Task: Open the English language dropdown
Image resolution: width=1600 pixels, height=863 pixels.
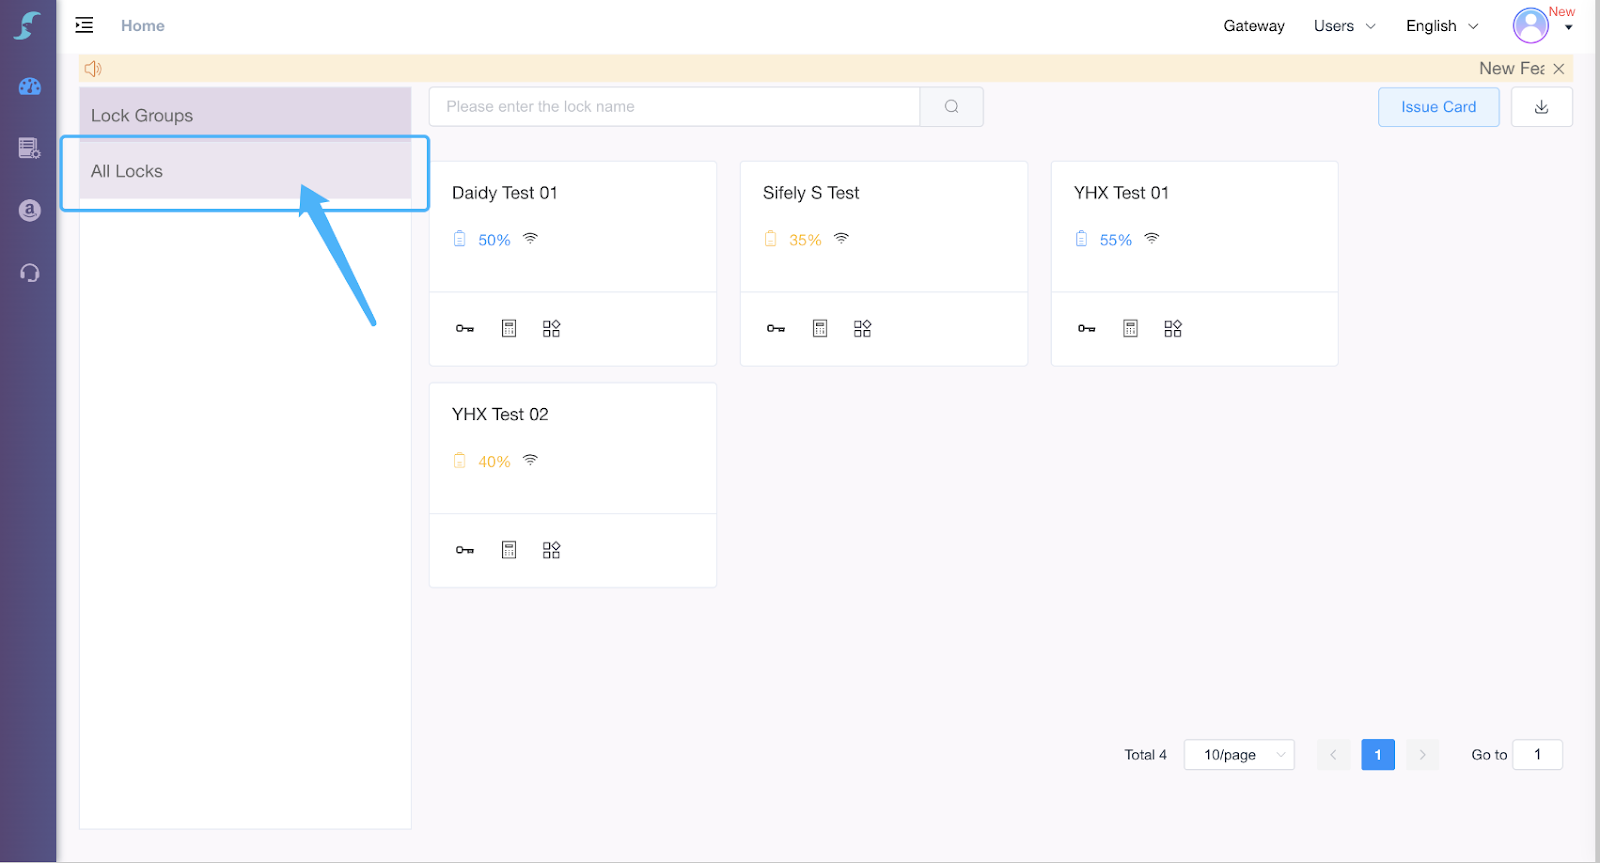Action: (1442, 26)
